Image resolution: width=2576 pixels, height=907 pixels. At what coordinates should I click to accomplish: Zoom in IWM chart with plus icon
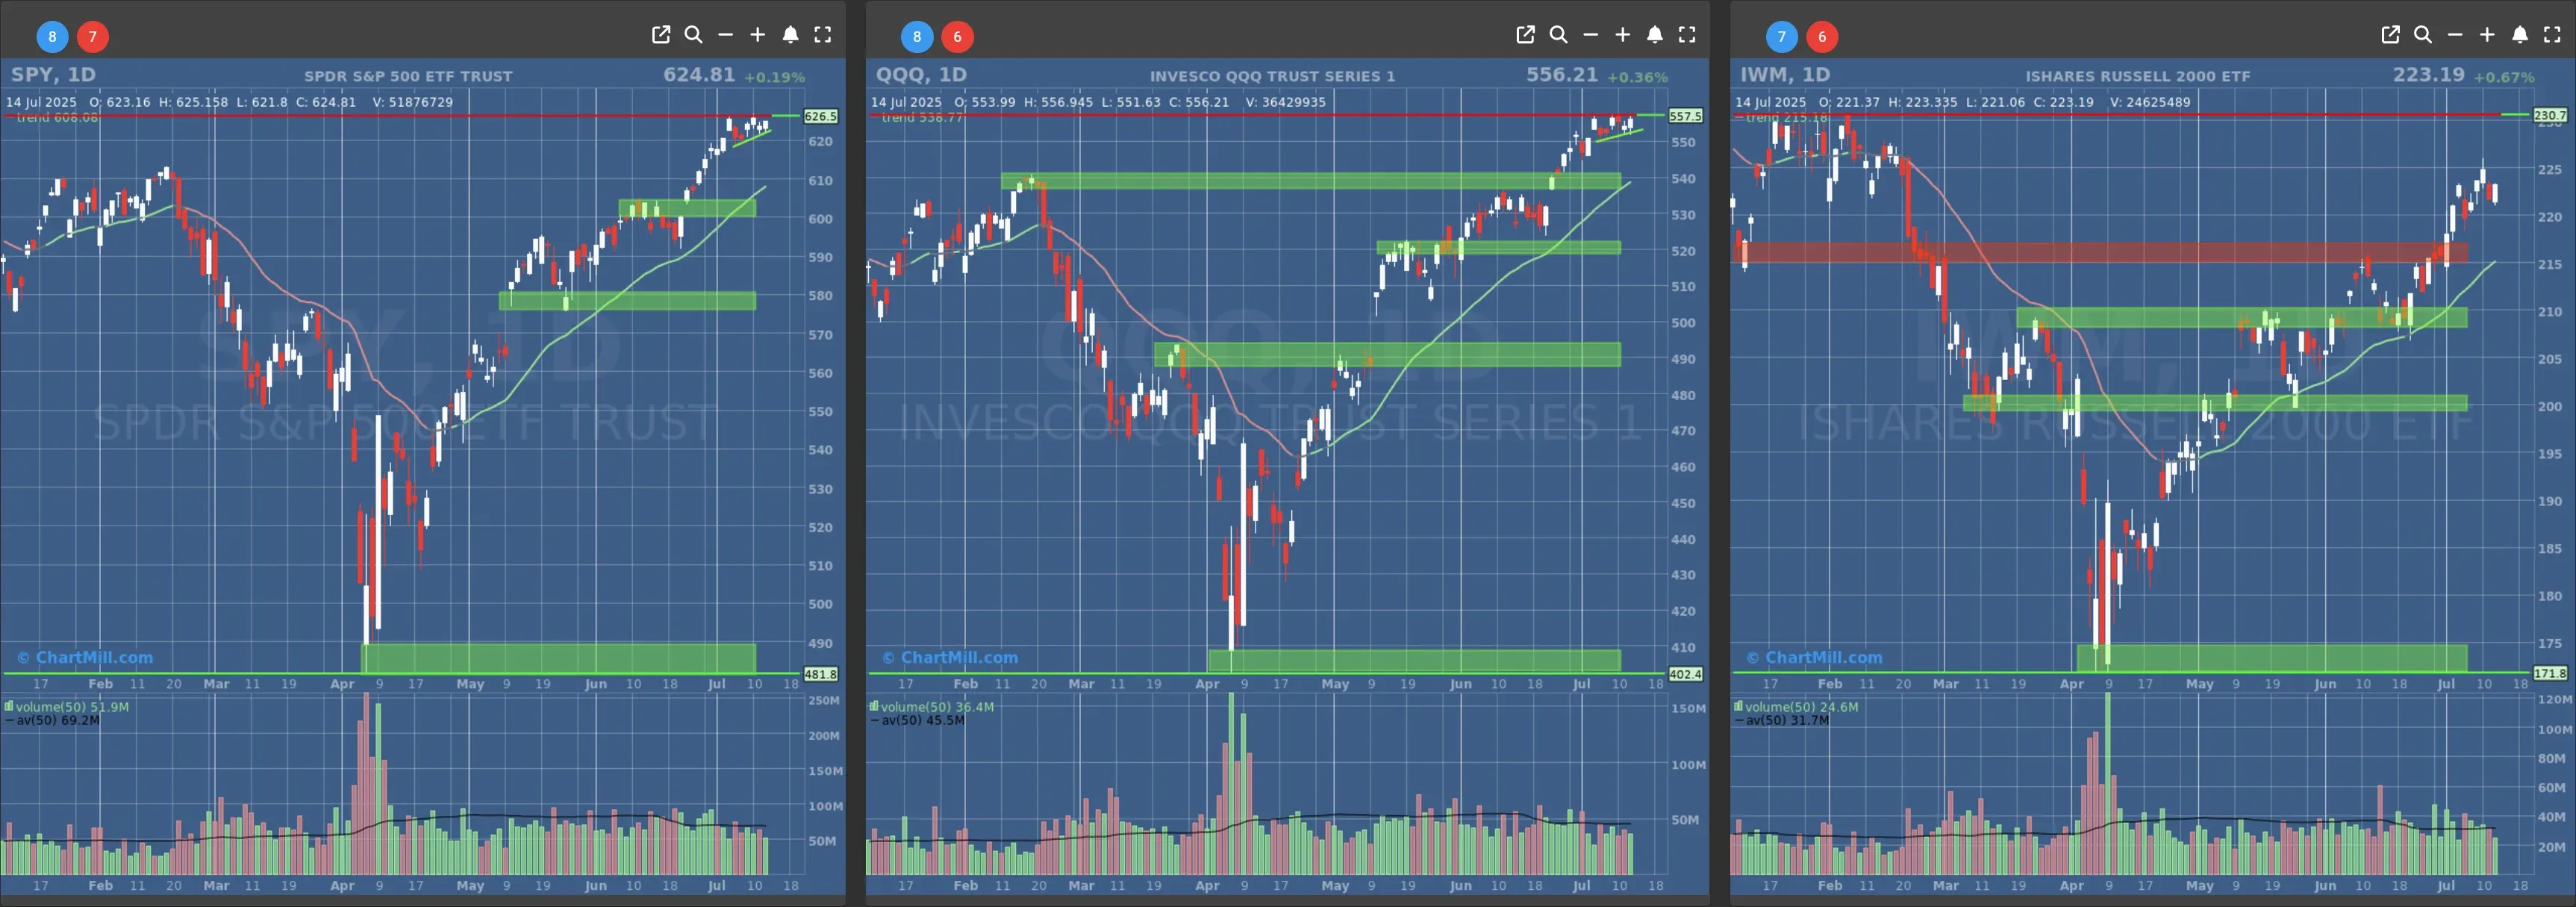2488,35
